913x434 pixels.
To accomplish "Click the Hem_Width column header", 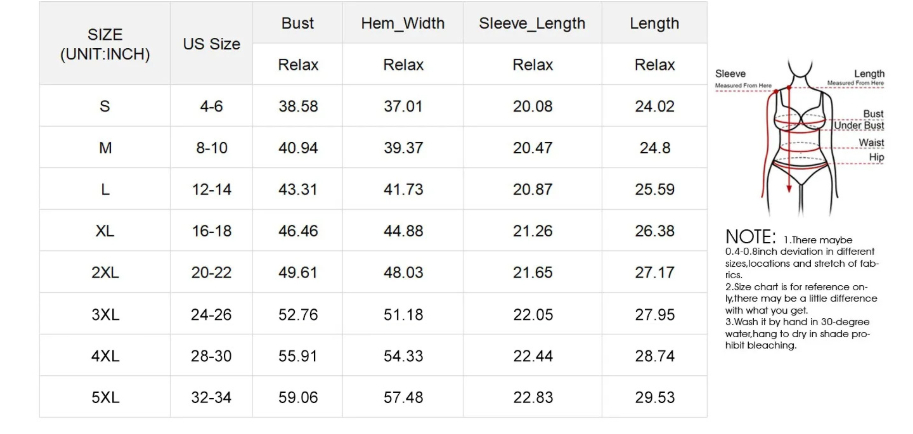I will (403, 23).
